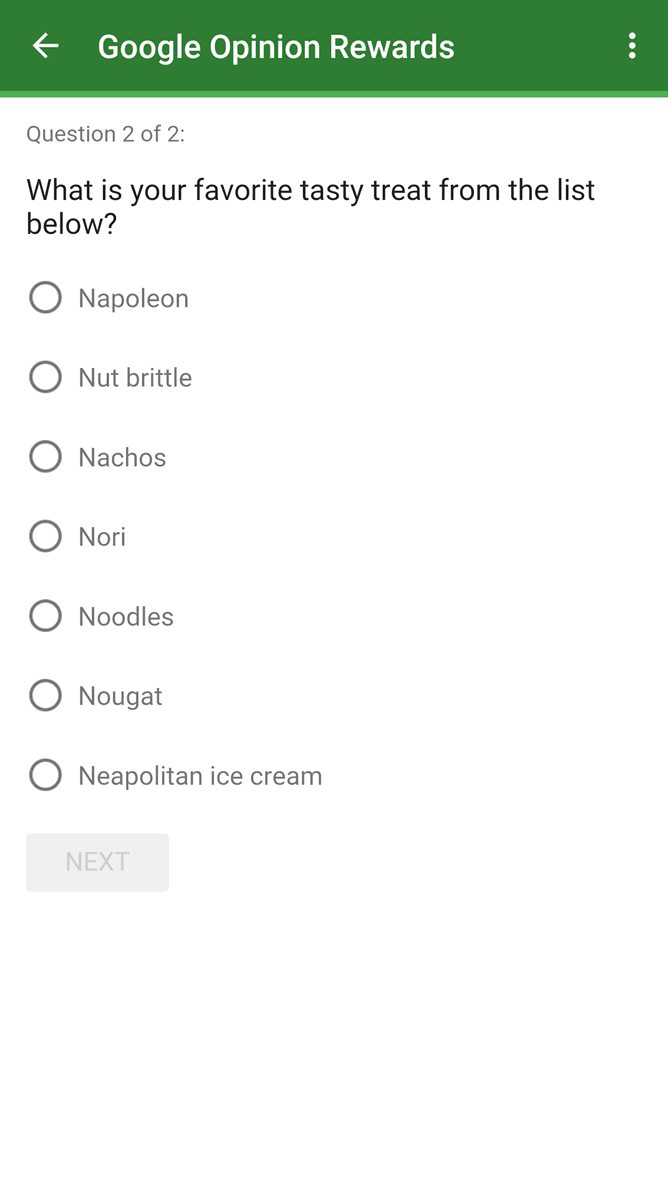668x1188 pixels.
Task: Choose the Nut brittle radio circle
Action: (45, 377)
